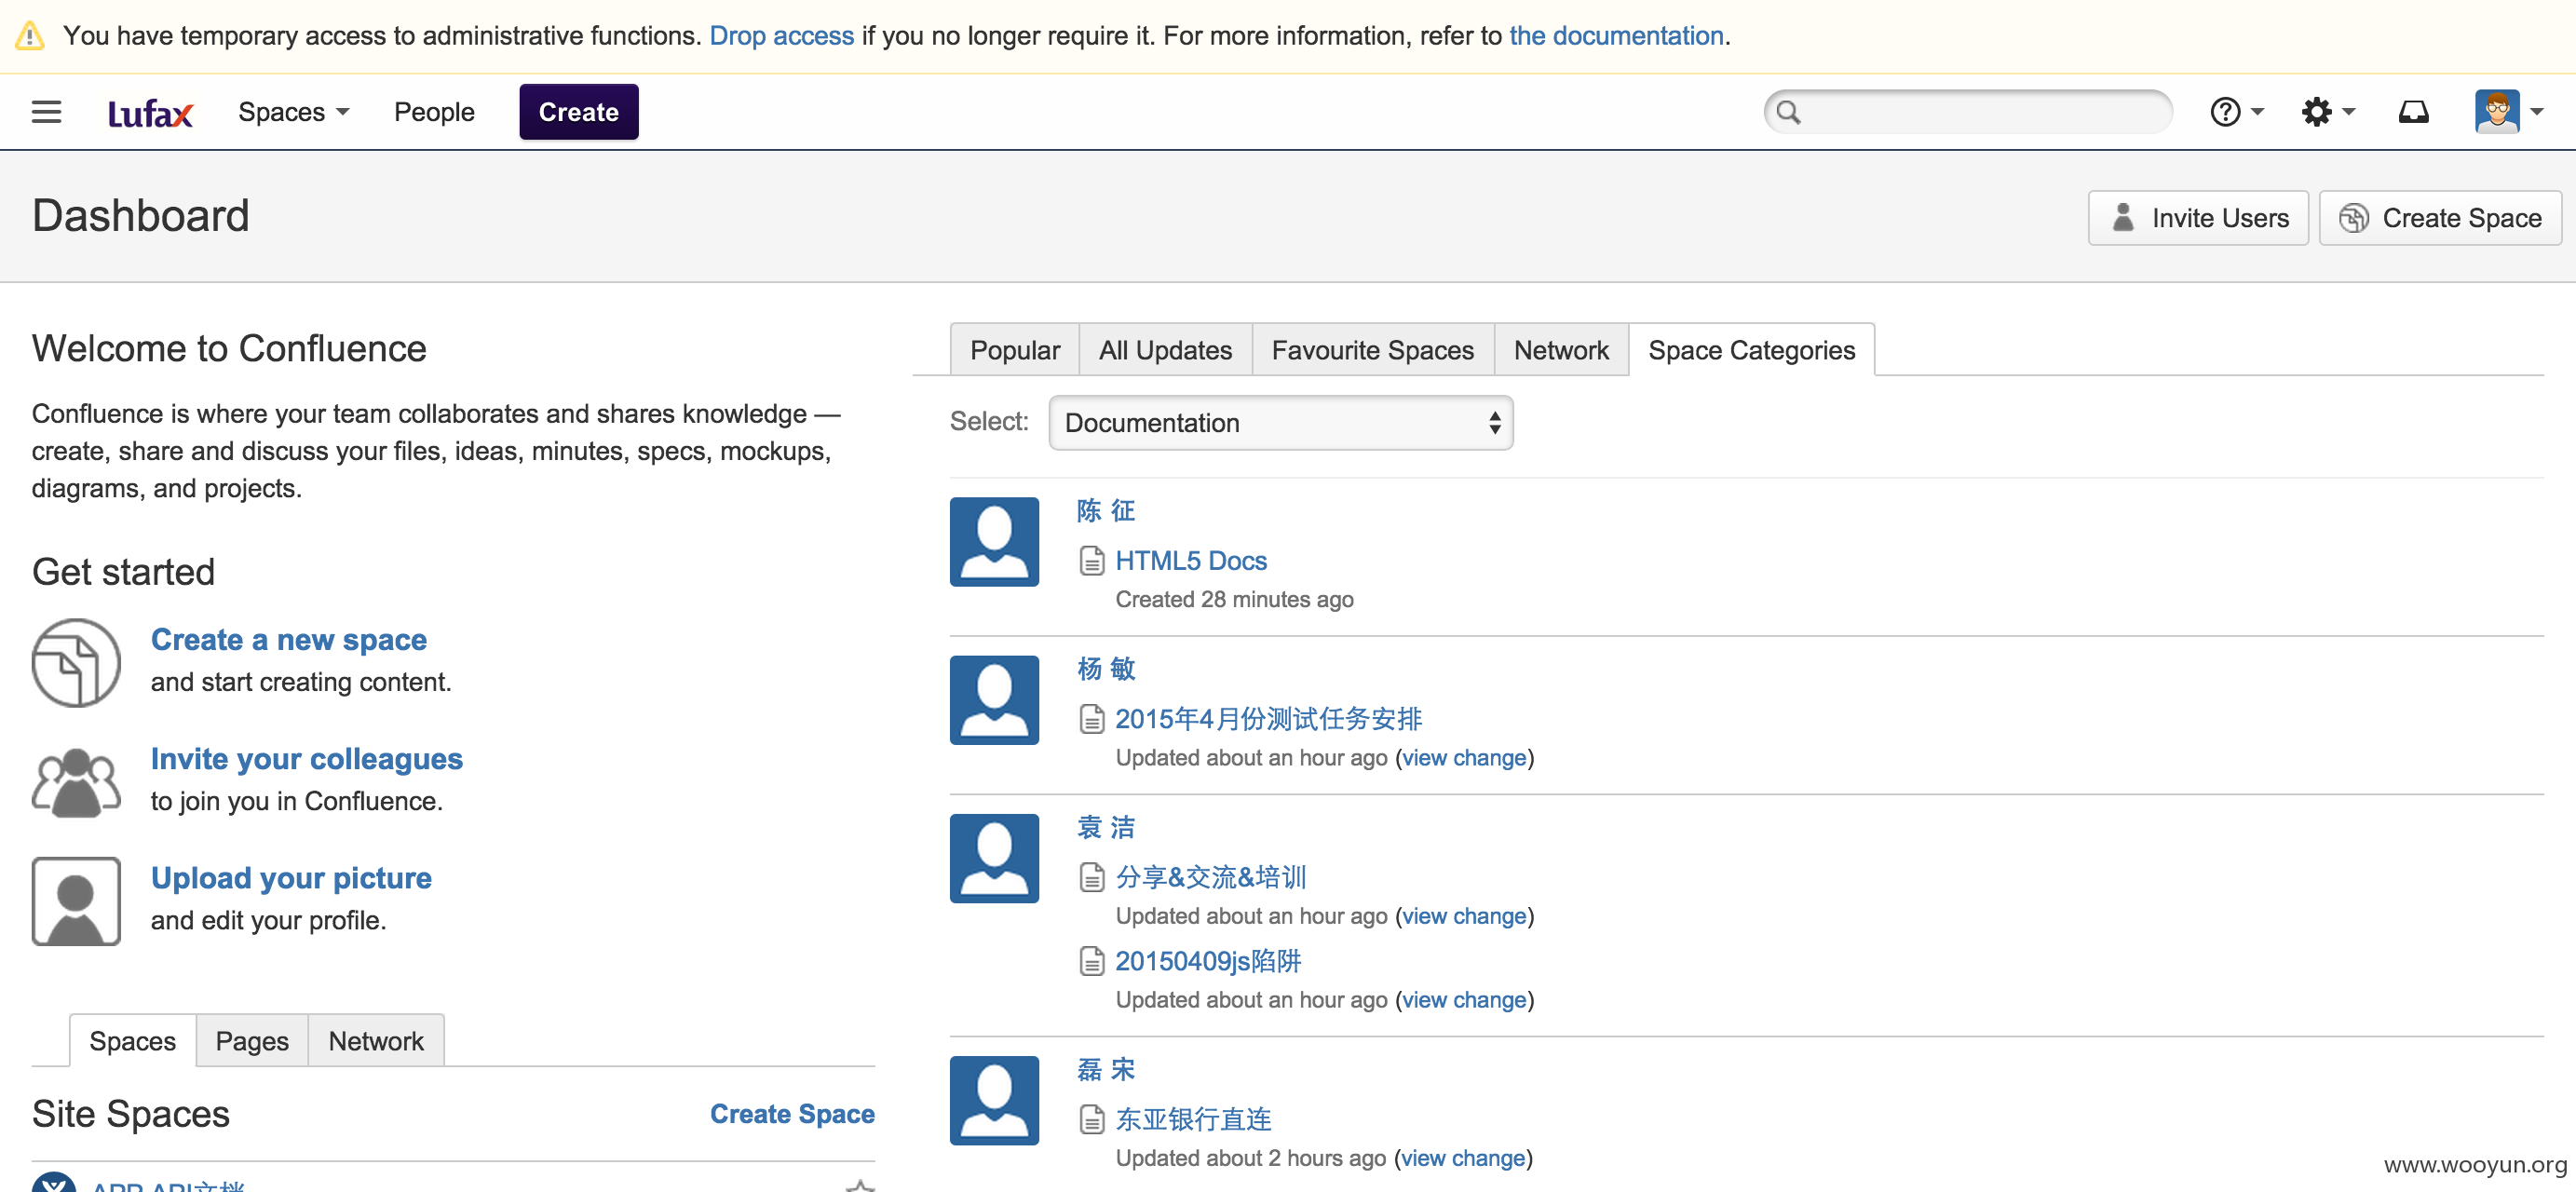Click avatar next to 磊 宋
The height and width of the screenshot is (1192, 2576).
click(994, 1100)
